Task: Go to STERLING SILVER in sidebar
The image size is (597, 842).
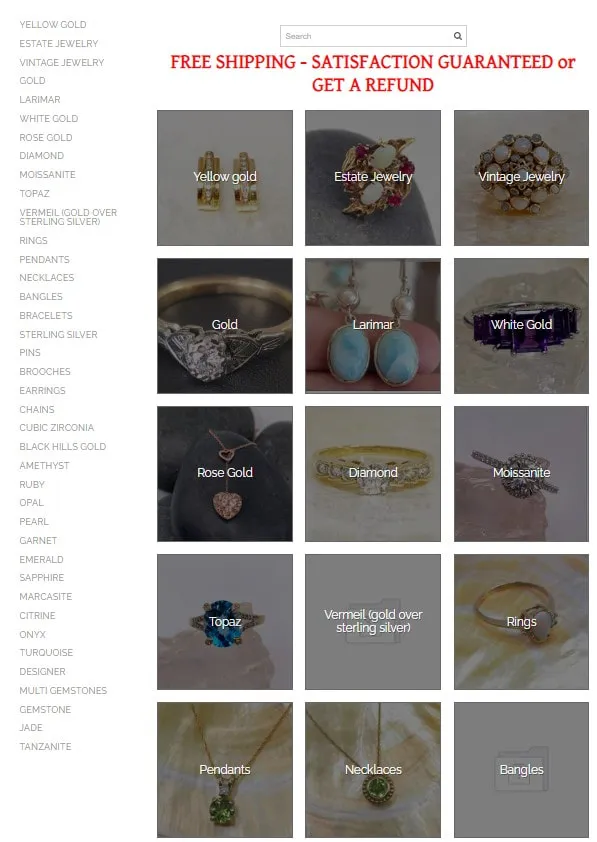Action: pyautogui.click(x=59, y=335)
